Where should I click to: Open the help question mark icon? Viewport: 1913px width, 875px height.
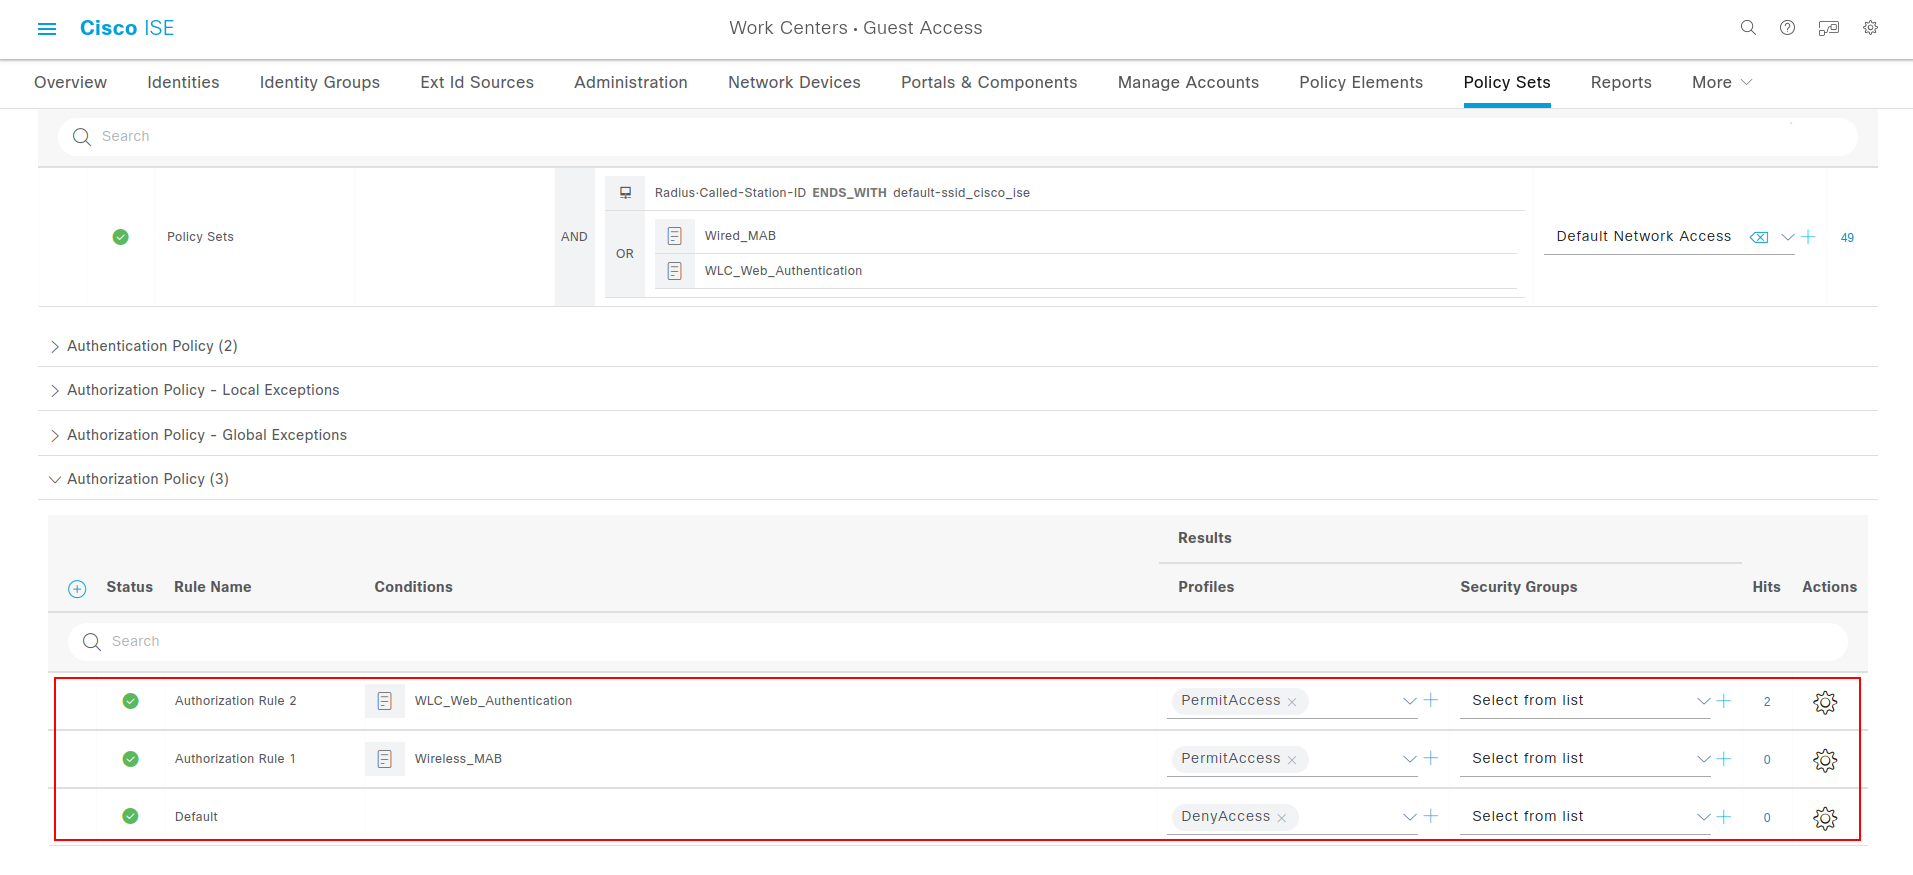[x=1787, y=28]
